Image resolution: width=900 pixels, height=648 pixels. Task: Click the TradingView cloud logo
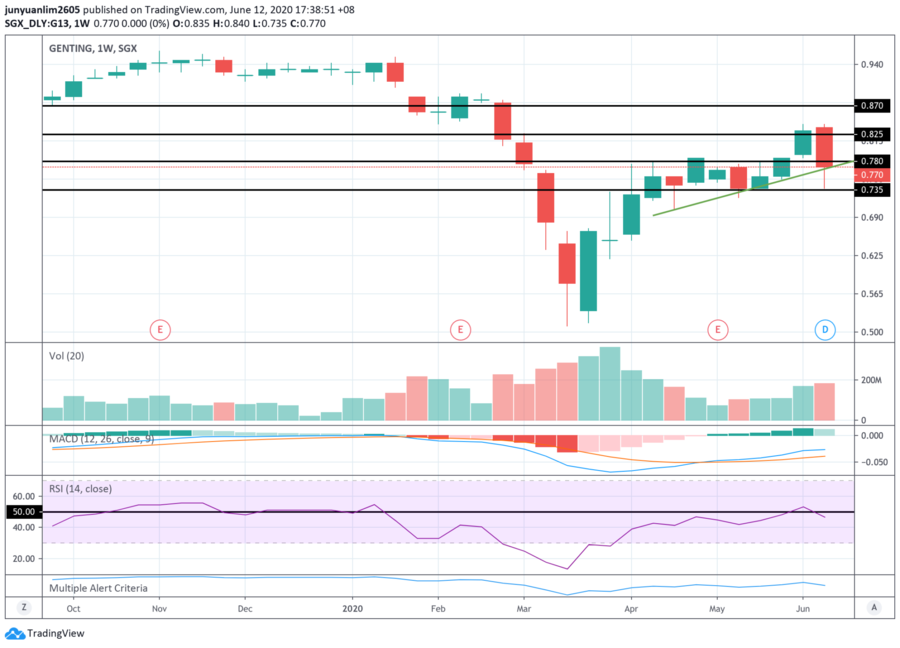click(x=14, y=633)
